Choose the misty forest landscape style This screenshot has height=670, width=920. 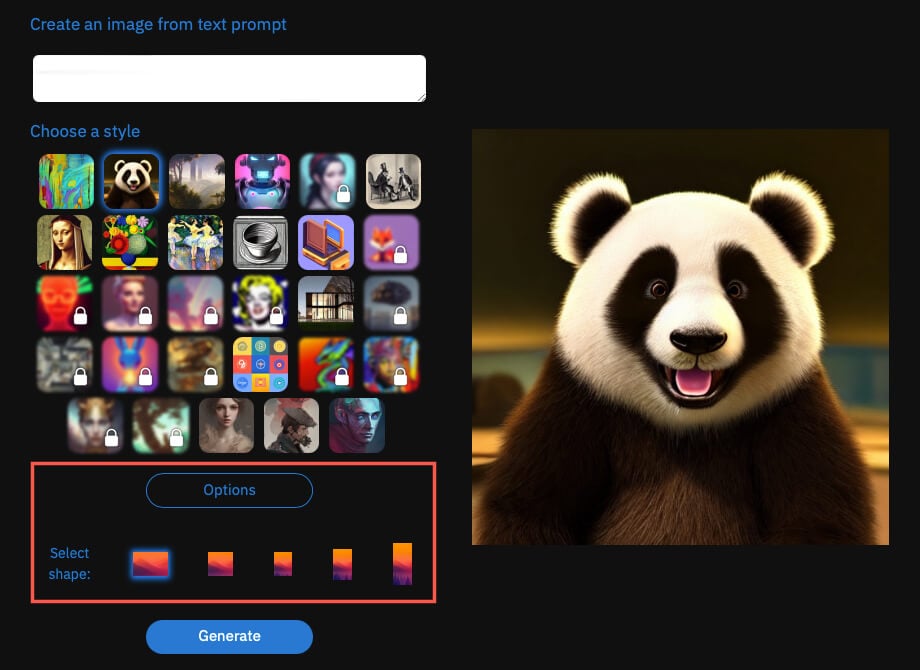(196, 181)
